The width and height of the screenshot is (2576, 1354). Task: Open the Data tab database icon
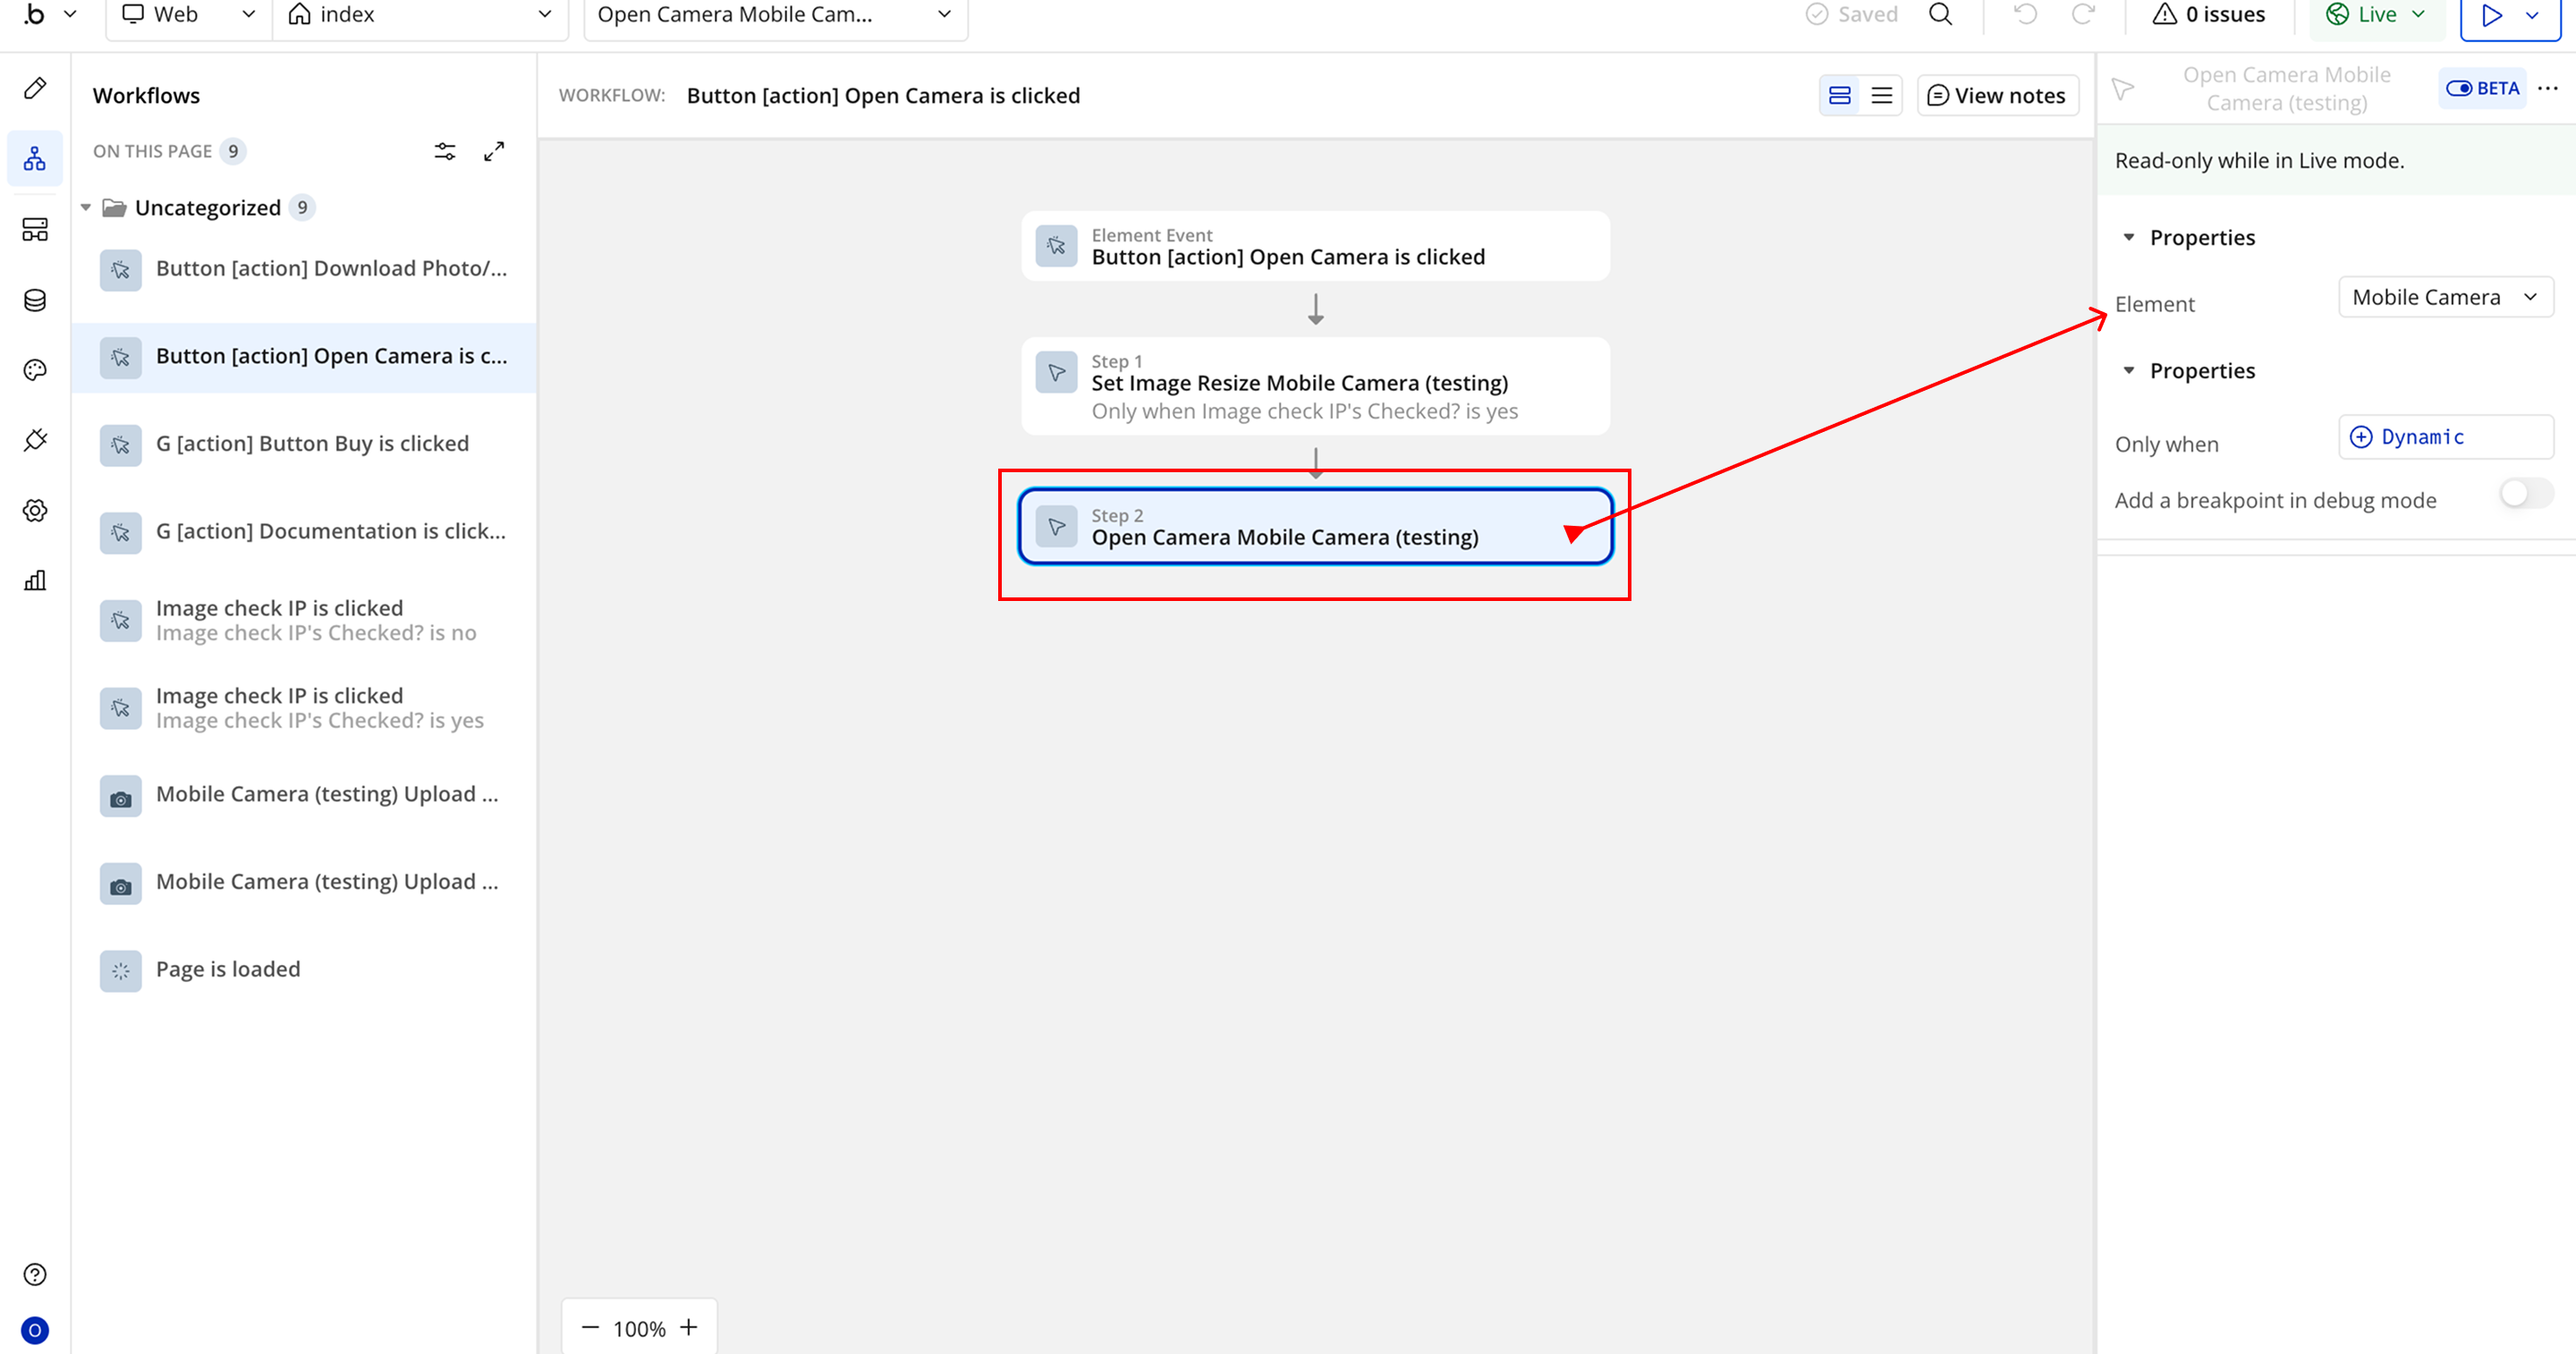(x=35, y=300)
